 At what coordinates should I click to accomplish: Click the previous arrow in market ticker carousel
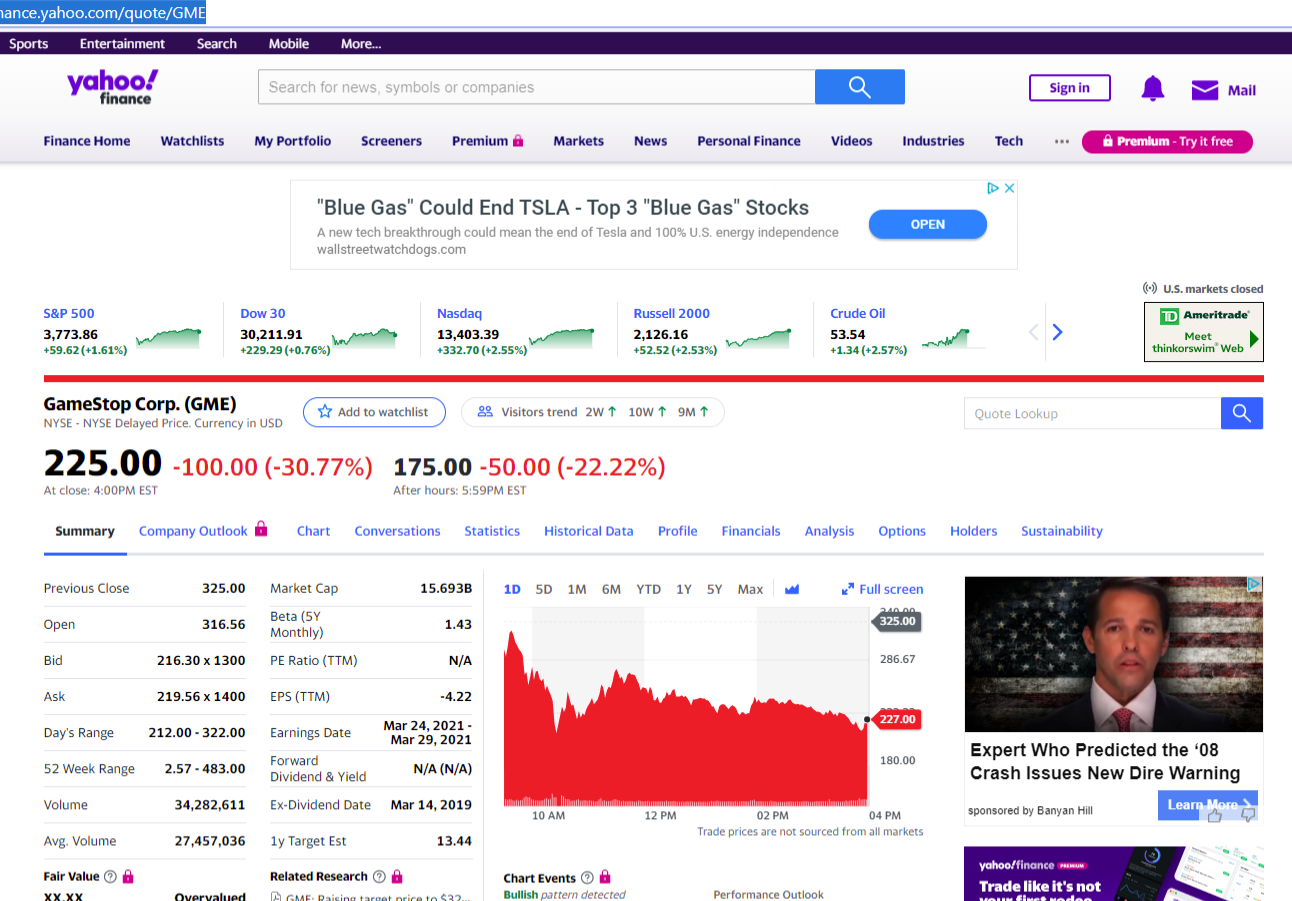point(1035,332)
